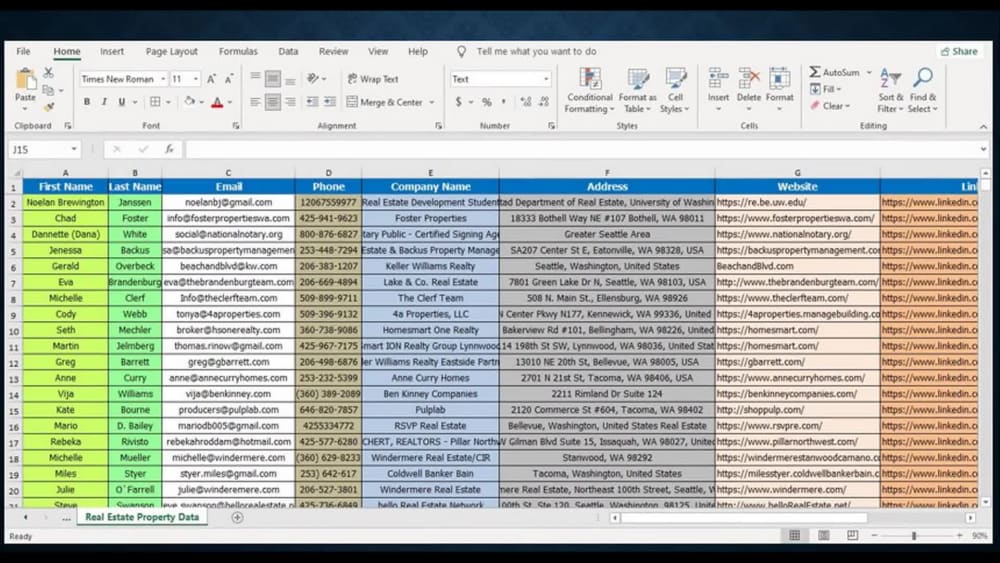1000x563 pixels.
Task: Expand the font color dropdown arrow
Action: (230, 102)
